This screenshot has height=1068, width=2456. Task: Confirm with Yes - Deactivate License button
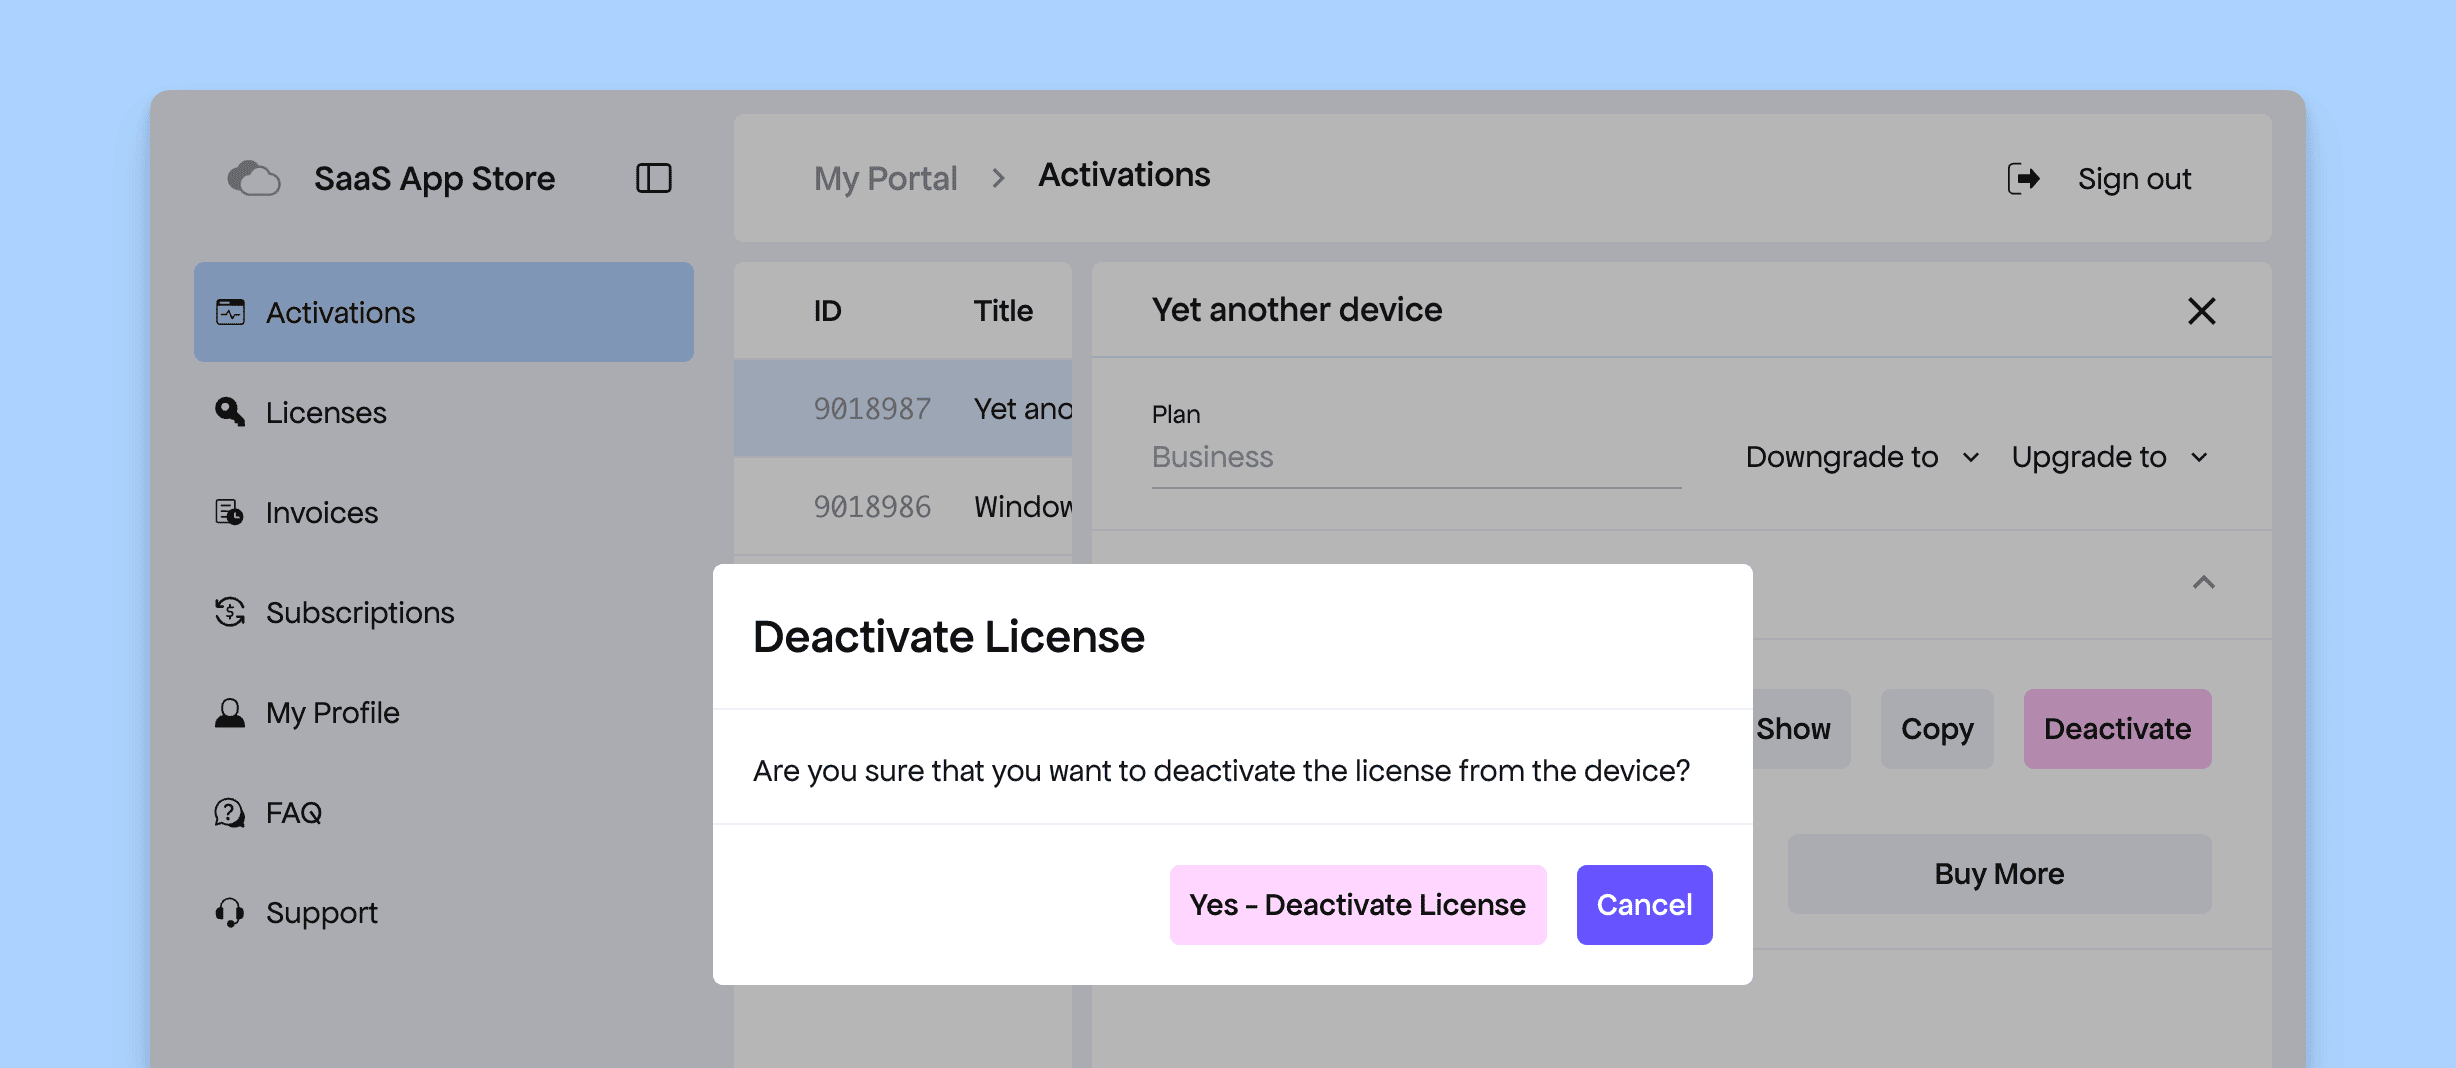coord(1357,905)
